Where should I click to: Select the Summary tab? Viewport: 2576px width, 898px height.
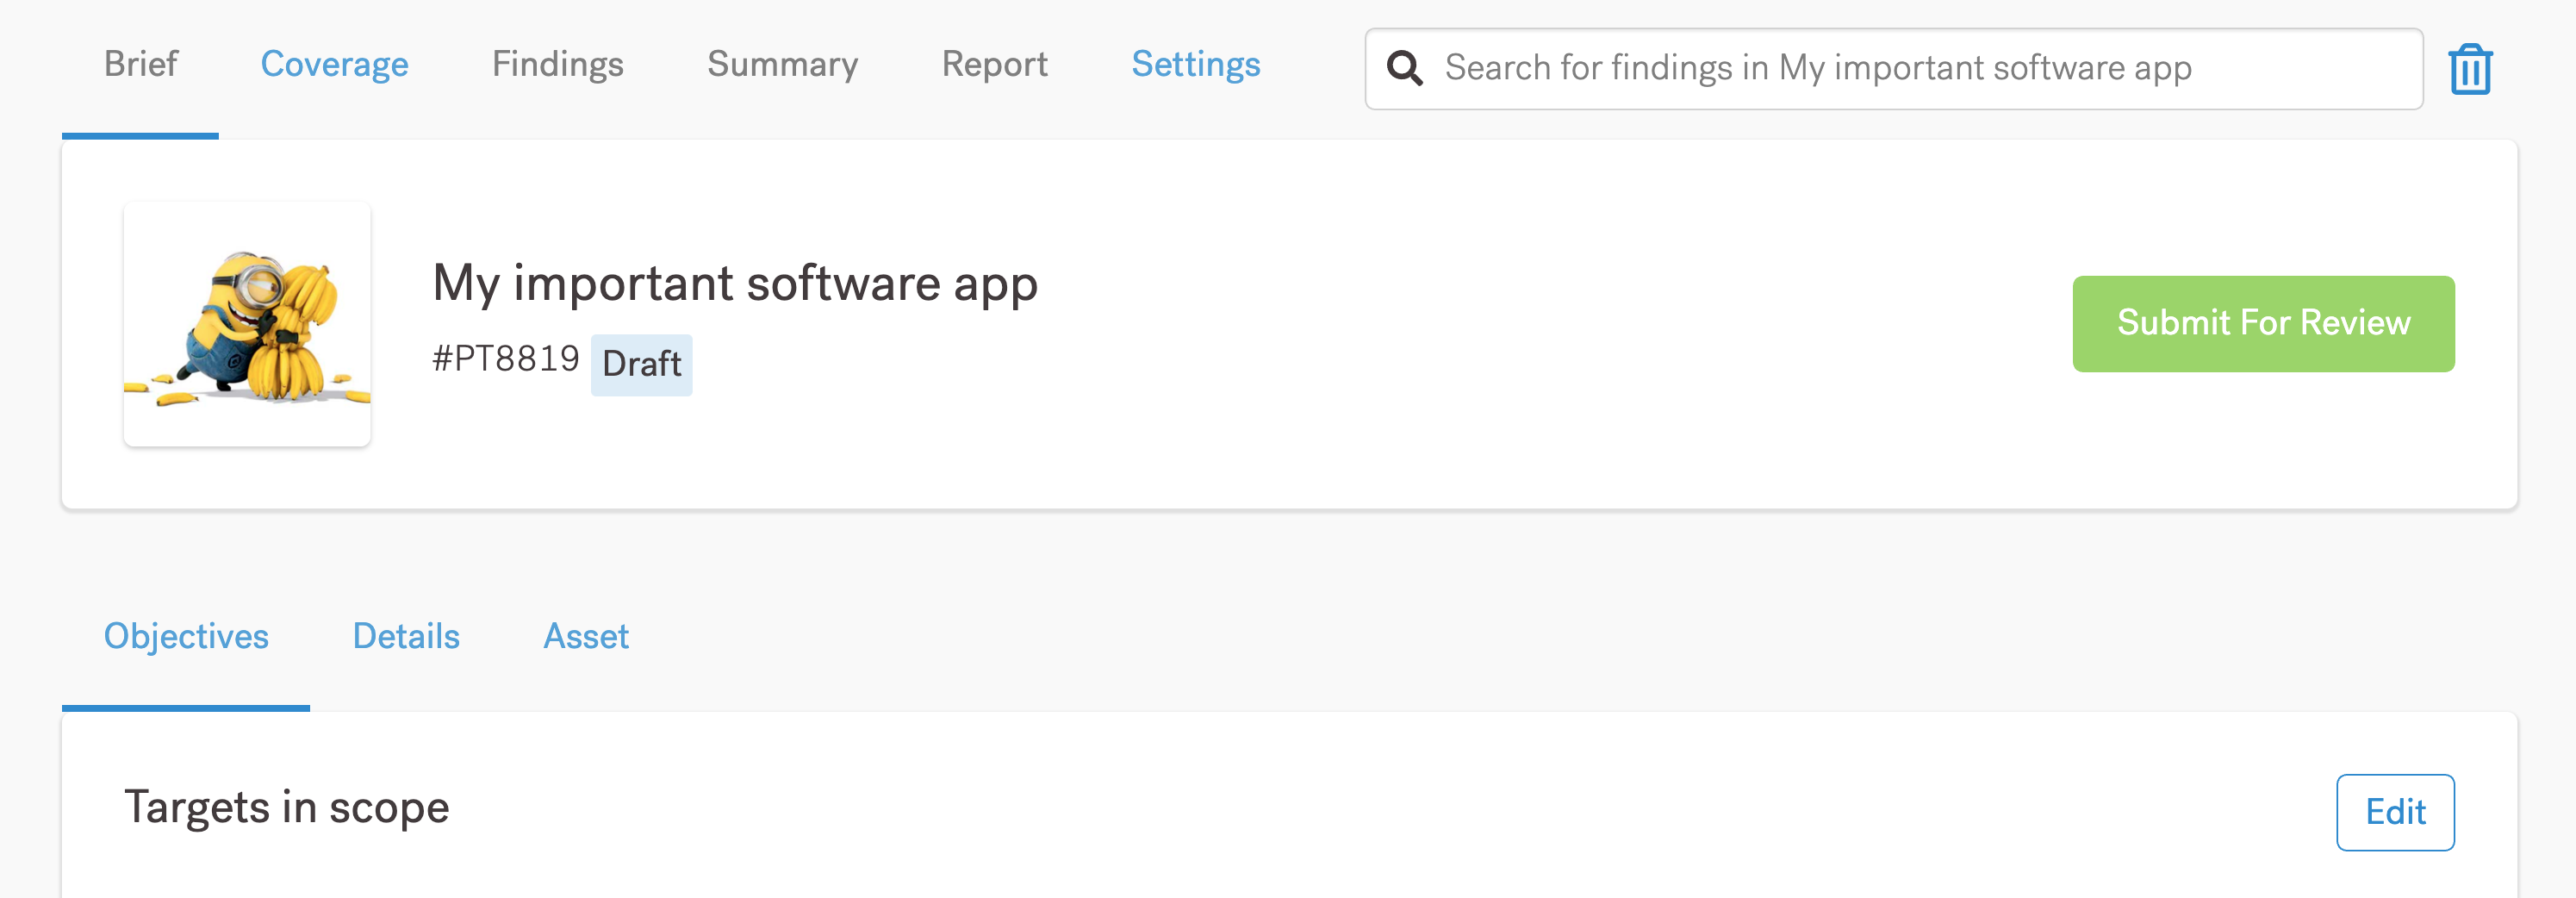click(x=782, y=64)
